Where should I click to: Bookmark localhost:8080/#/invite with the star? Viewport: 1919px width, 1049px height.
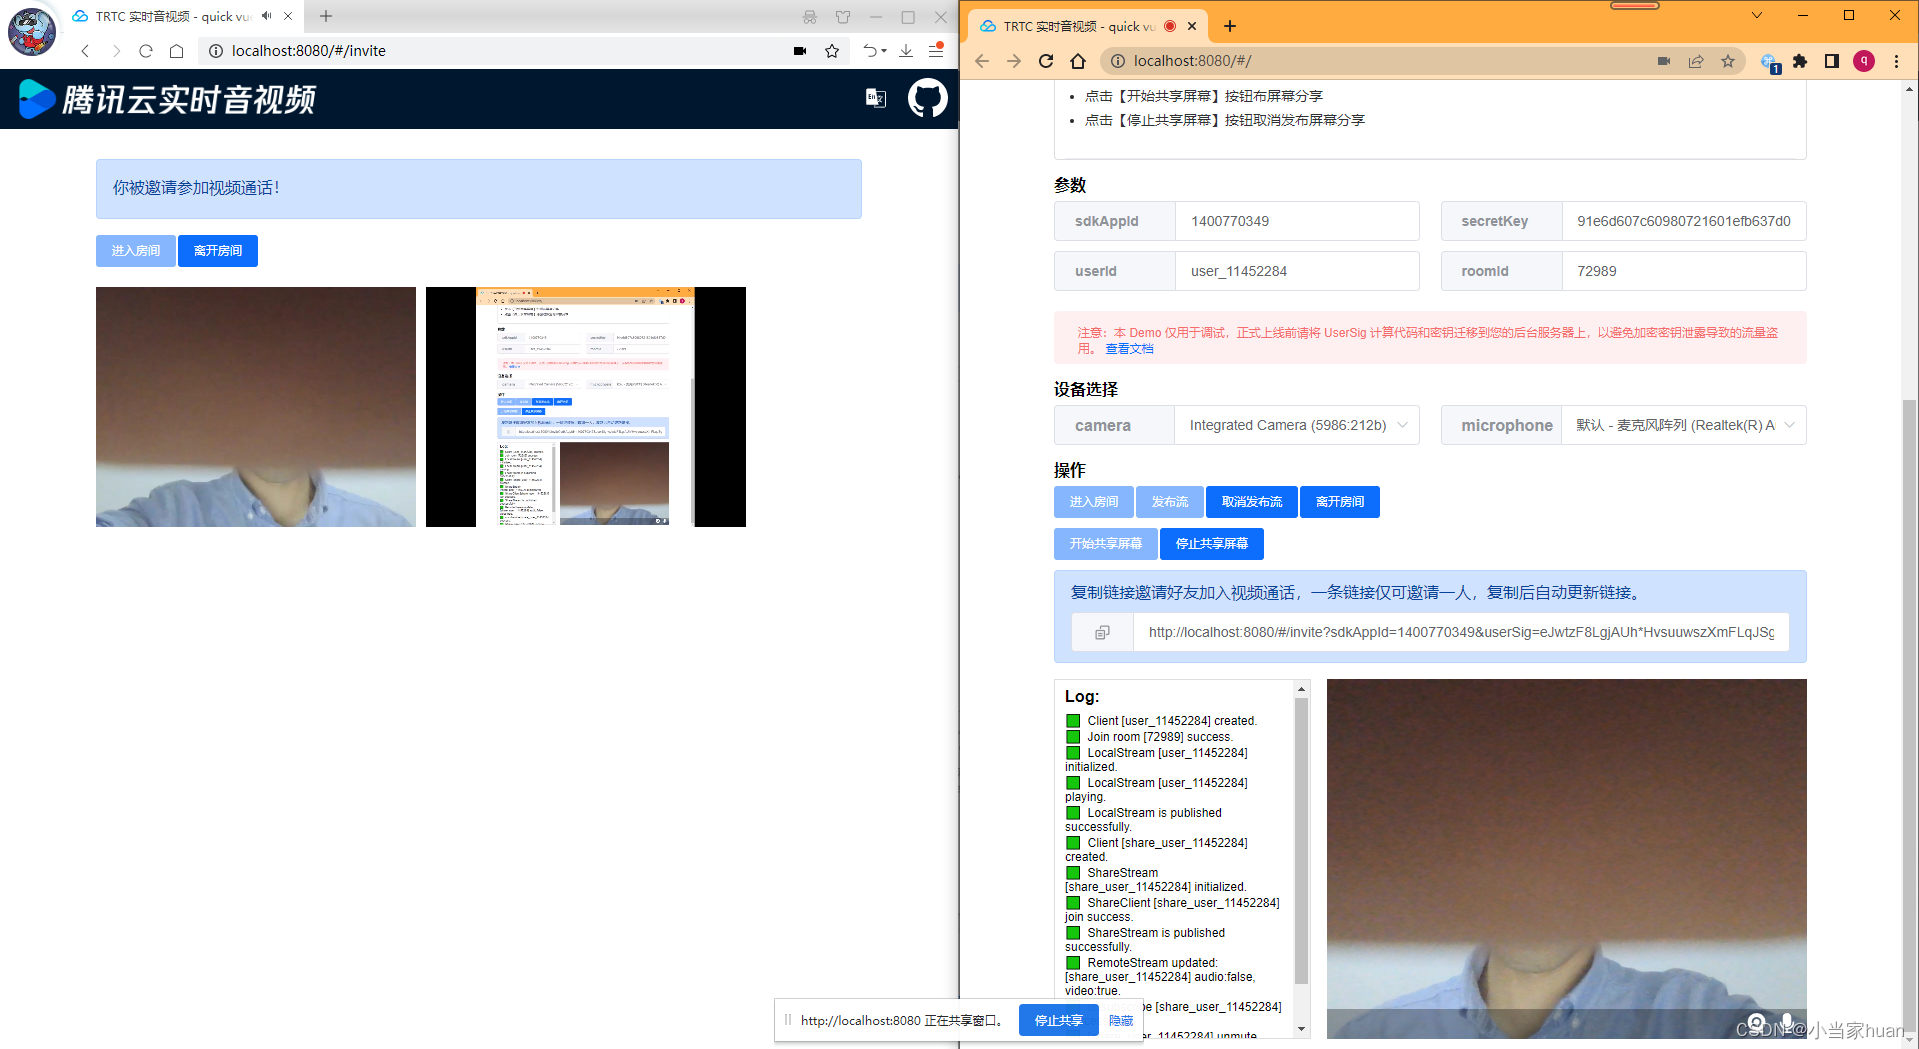coord(832,51)
